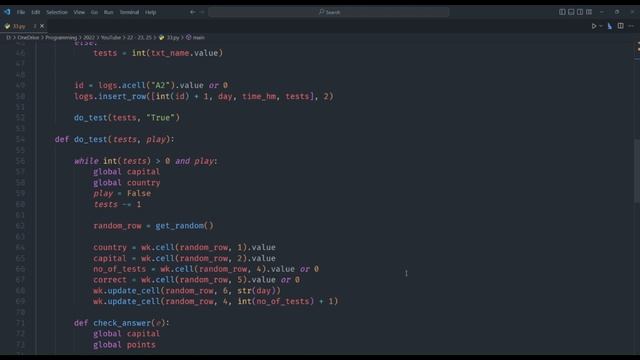Viewport: 640px width, 360px height.
Task: Open the Go menu
Action: coord(94,12)
